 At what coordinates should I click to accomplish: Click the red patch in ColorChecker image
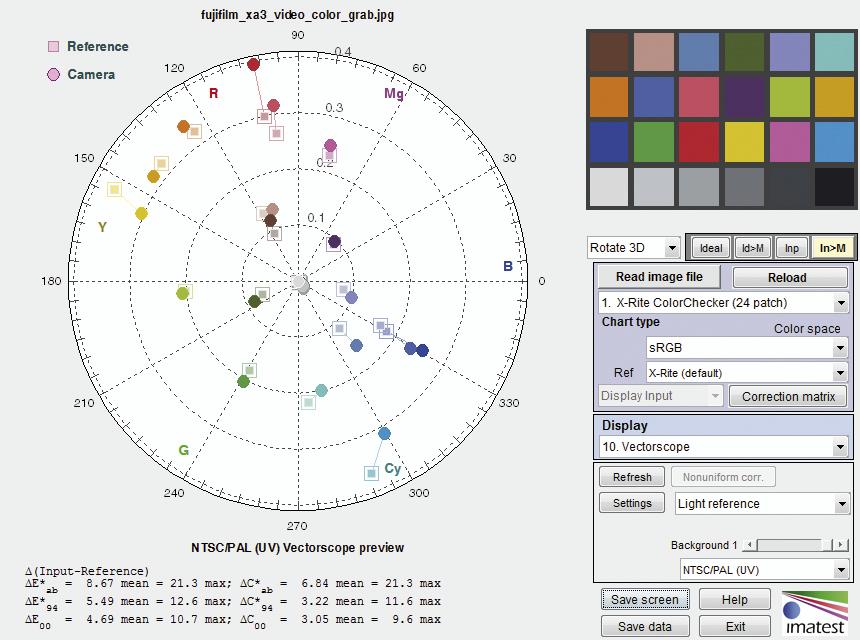pyautogui.click(x=698, y=142)
